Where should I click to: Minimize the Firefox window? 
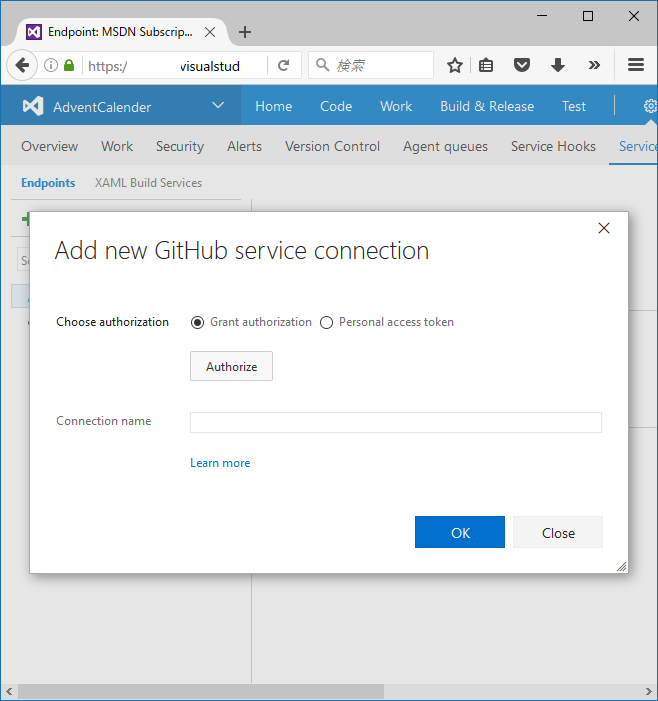pyautogui.click(x=542, y=16)
